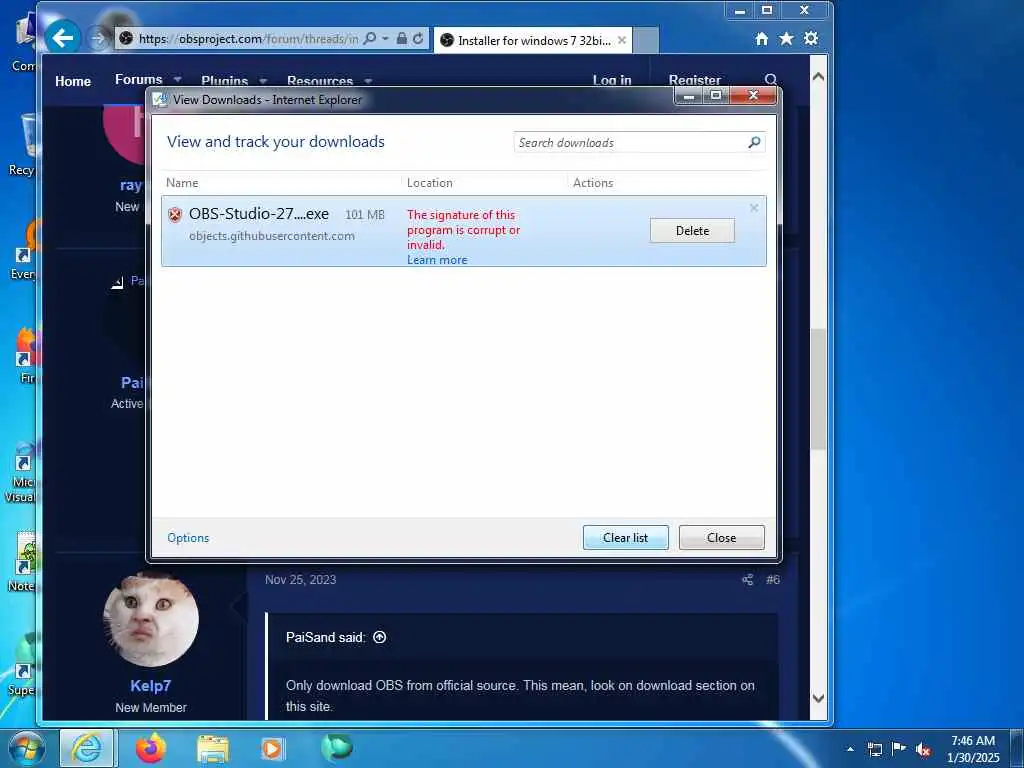Click the View Downloads title bar icon
Screen dimensions: 1024x768
click(159, 99)
